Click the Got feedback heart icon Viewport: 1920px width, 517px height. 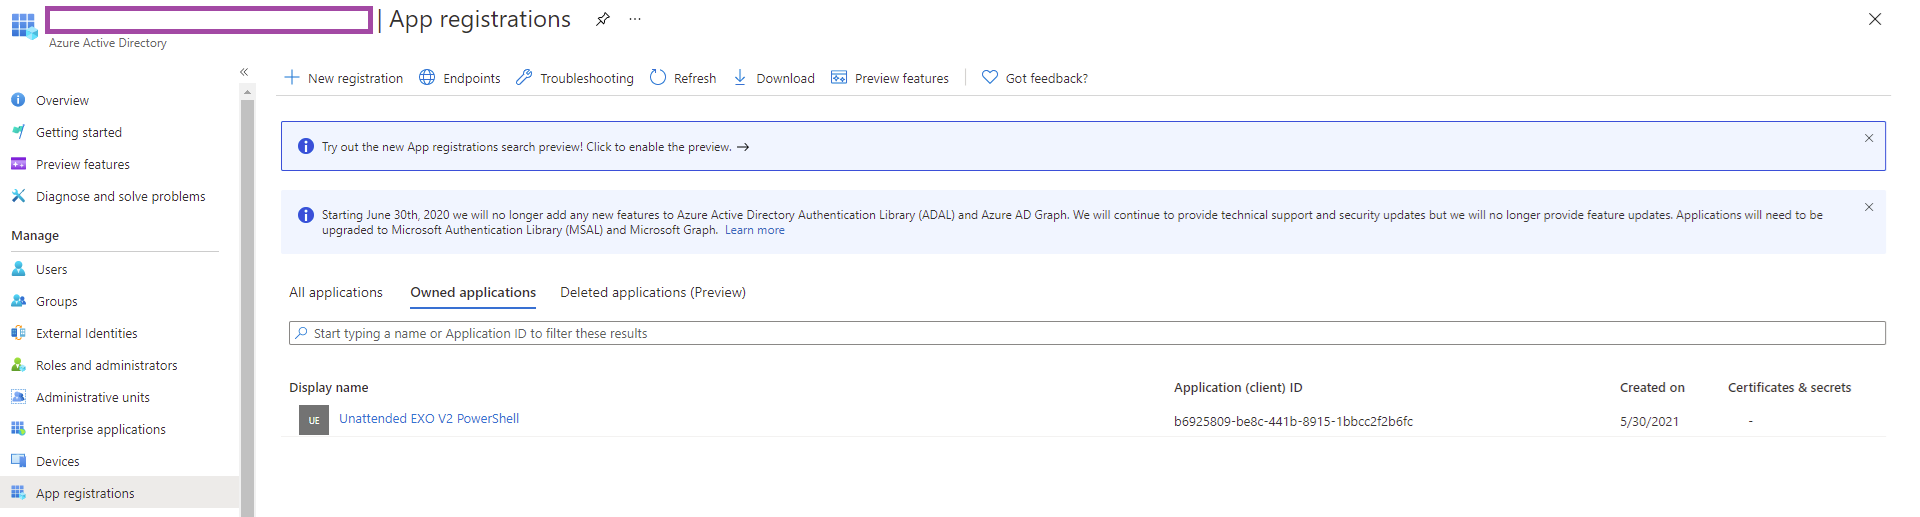tap(990, 77)
